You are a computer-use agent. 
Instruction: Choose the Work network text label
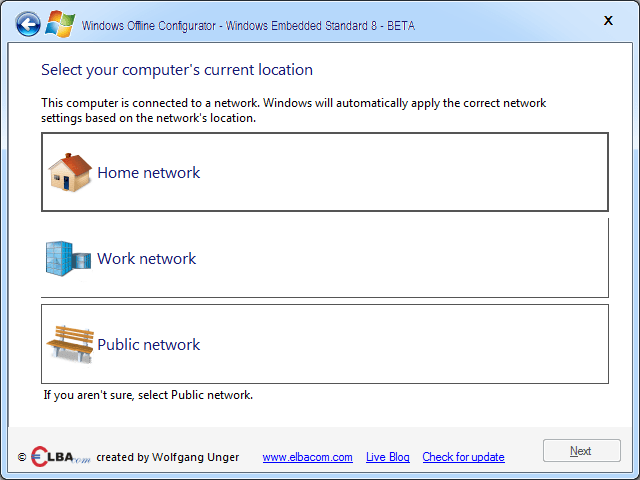click(x=147, y=259)
